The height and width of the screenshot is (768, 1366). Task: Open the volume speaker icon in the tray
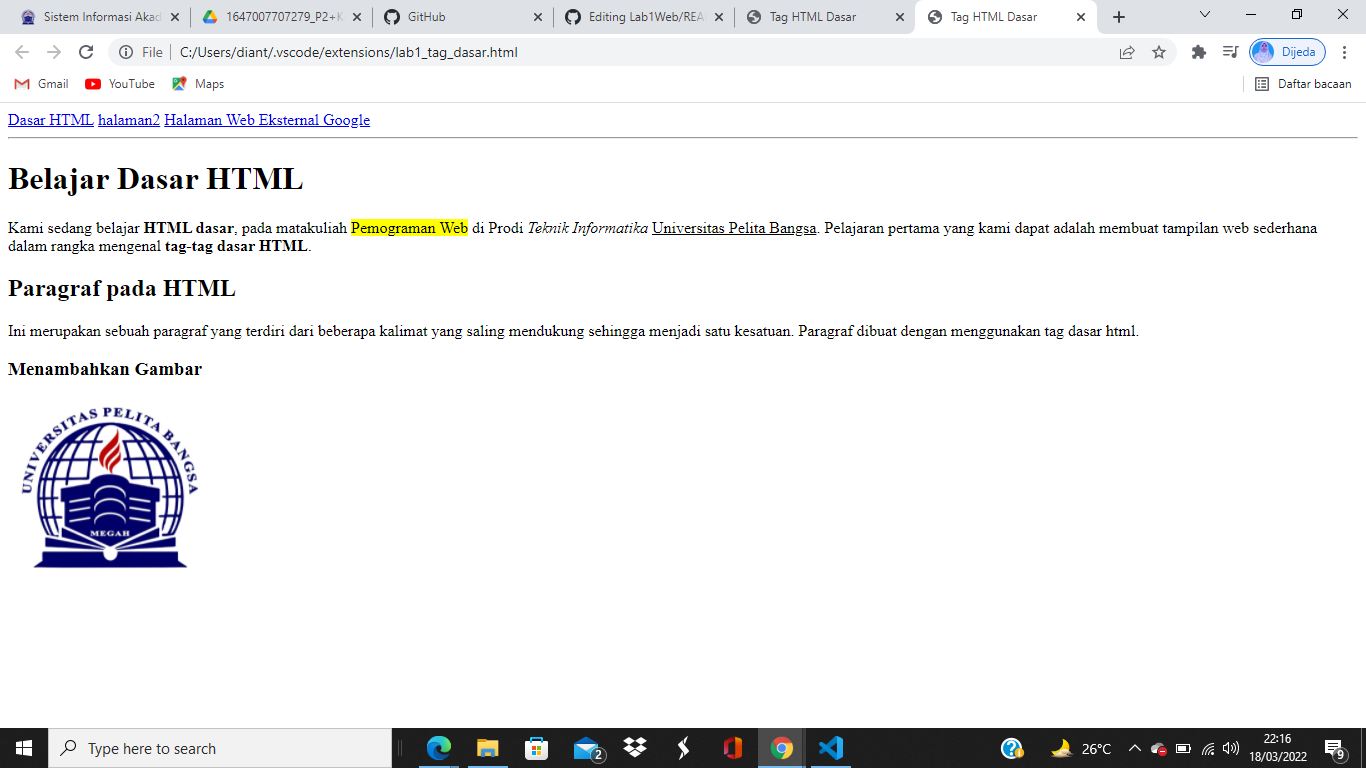tap(1231, 748)
